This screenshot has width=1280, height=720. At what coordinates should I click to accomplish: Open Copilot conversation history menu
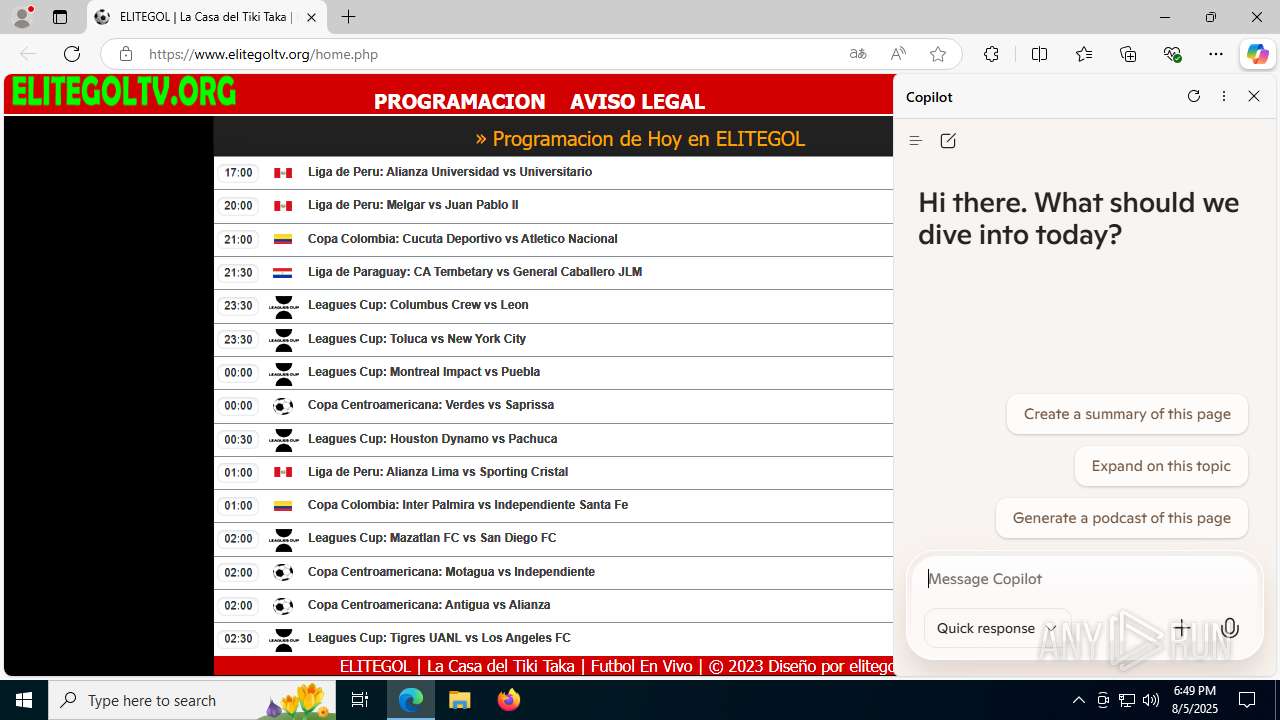(x=915, y=141)
